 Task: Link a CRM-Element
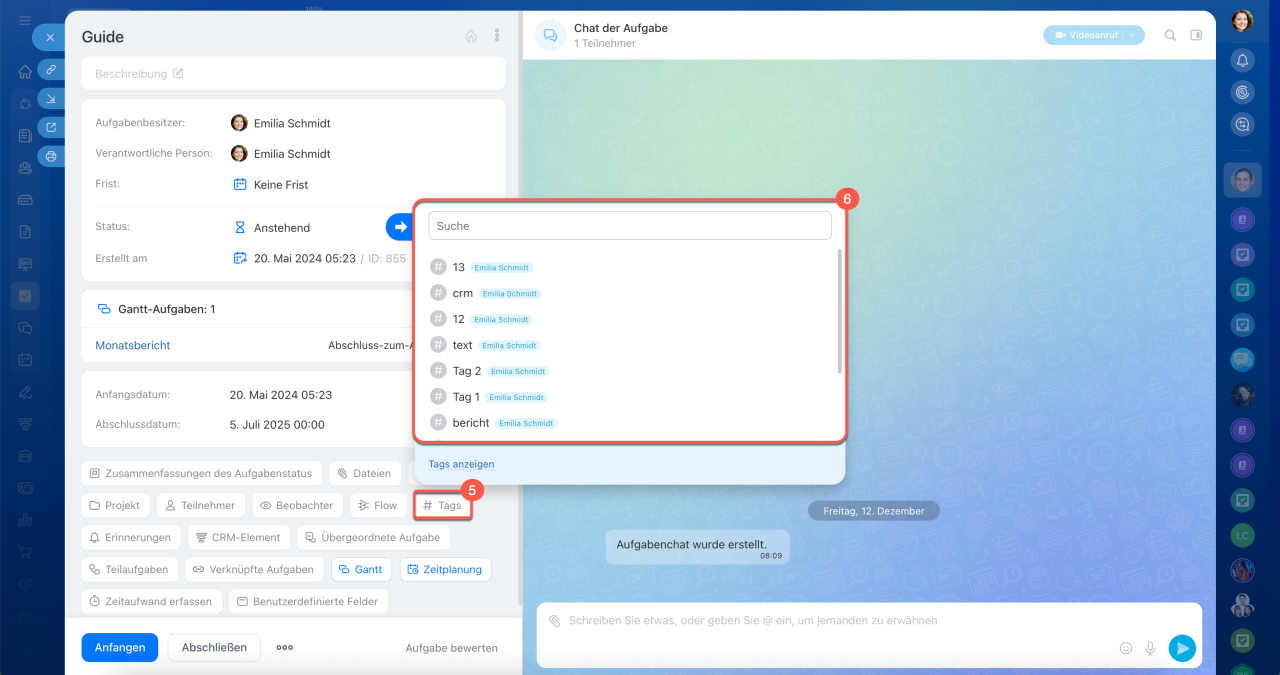(239, 537)
